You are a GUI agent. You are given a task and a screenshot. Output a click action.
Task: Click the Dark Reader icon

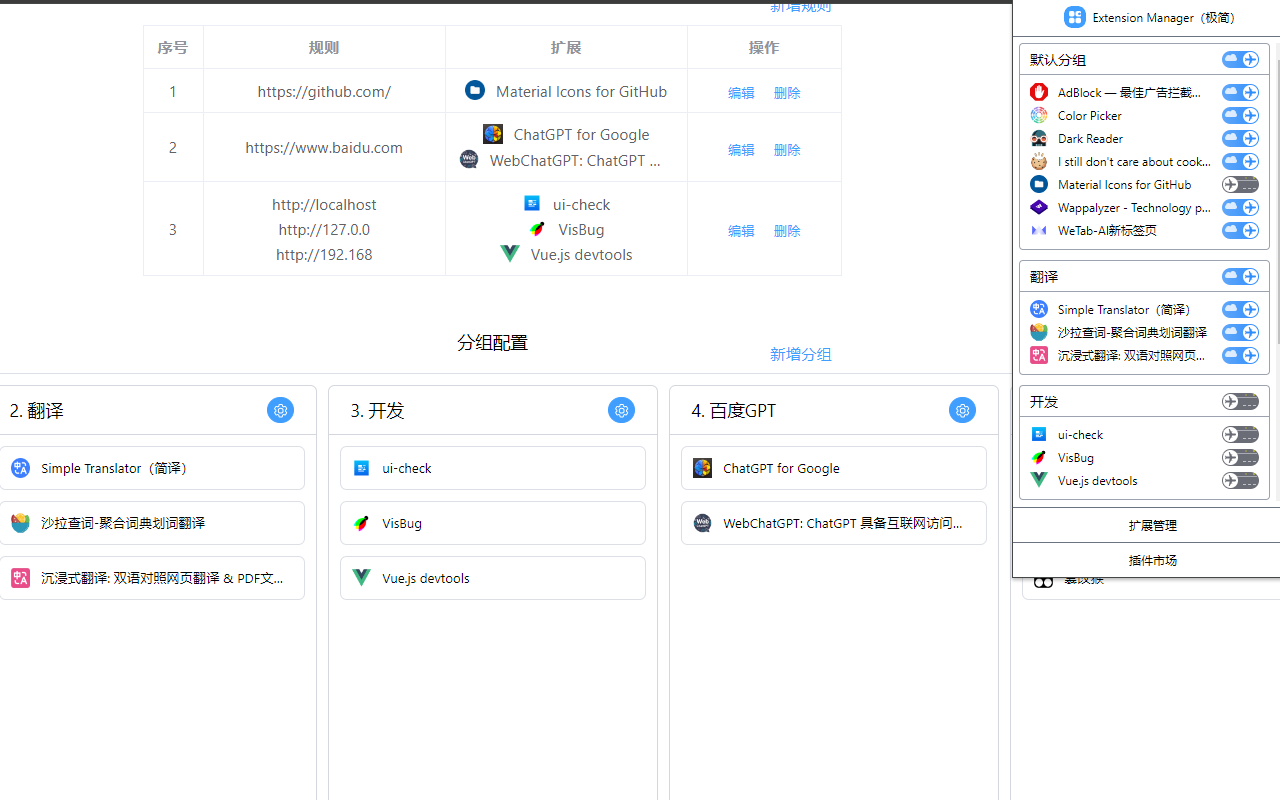point(1039,138)
